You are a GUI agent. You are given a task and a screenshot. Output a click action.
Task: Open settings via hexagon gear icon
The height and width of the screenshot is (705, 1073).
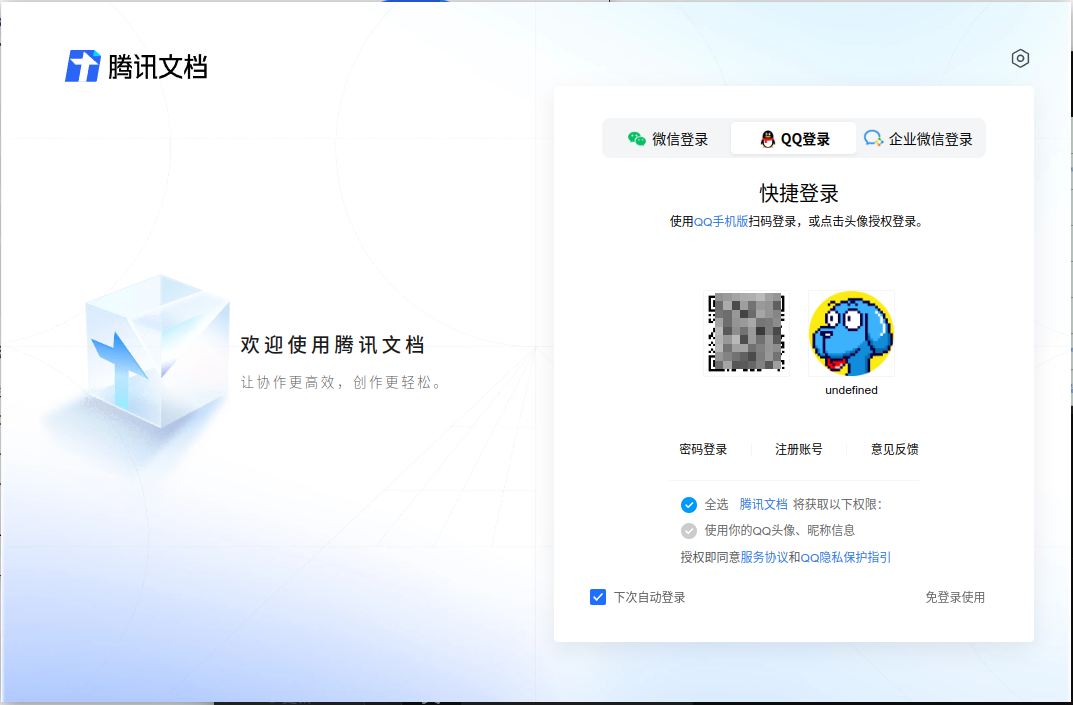click(1020, 58)
